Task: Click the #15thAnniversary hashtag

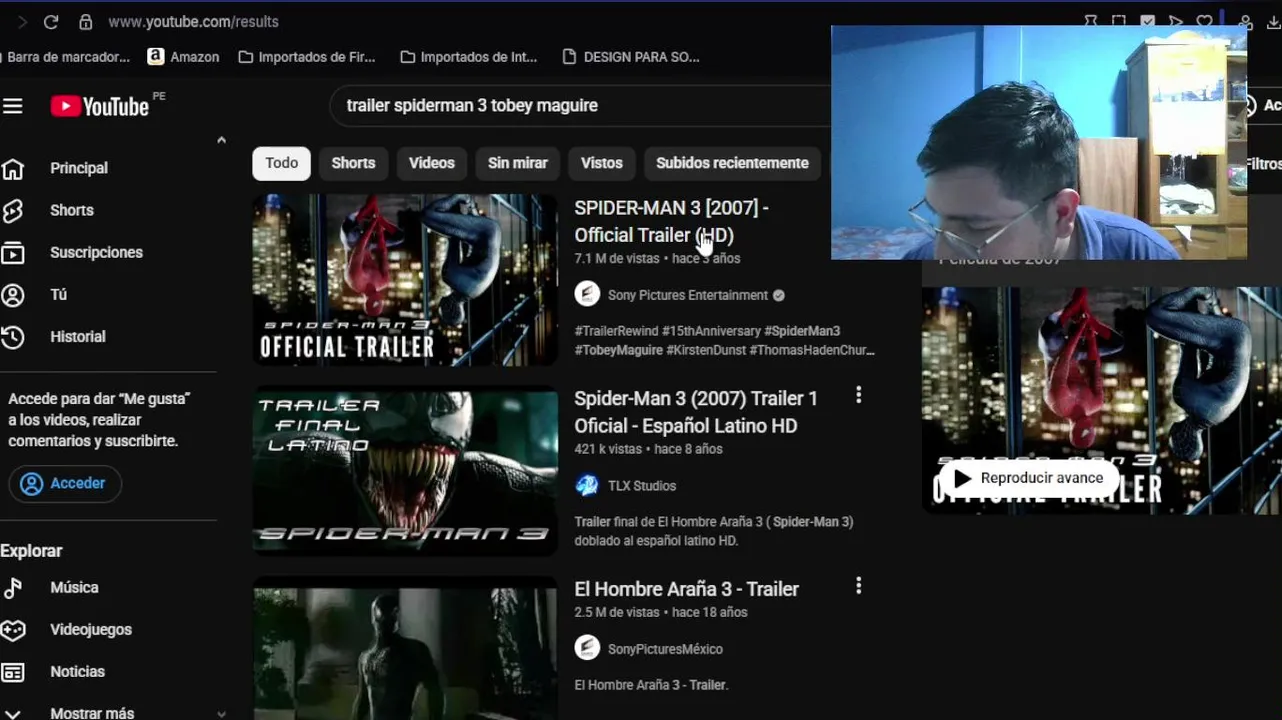Action: coord(711,331)
